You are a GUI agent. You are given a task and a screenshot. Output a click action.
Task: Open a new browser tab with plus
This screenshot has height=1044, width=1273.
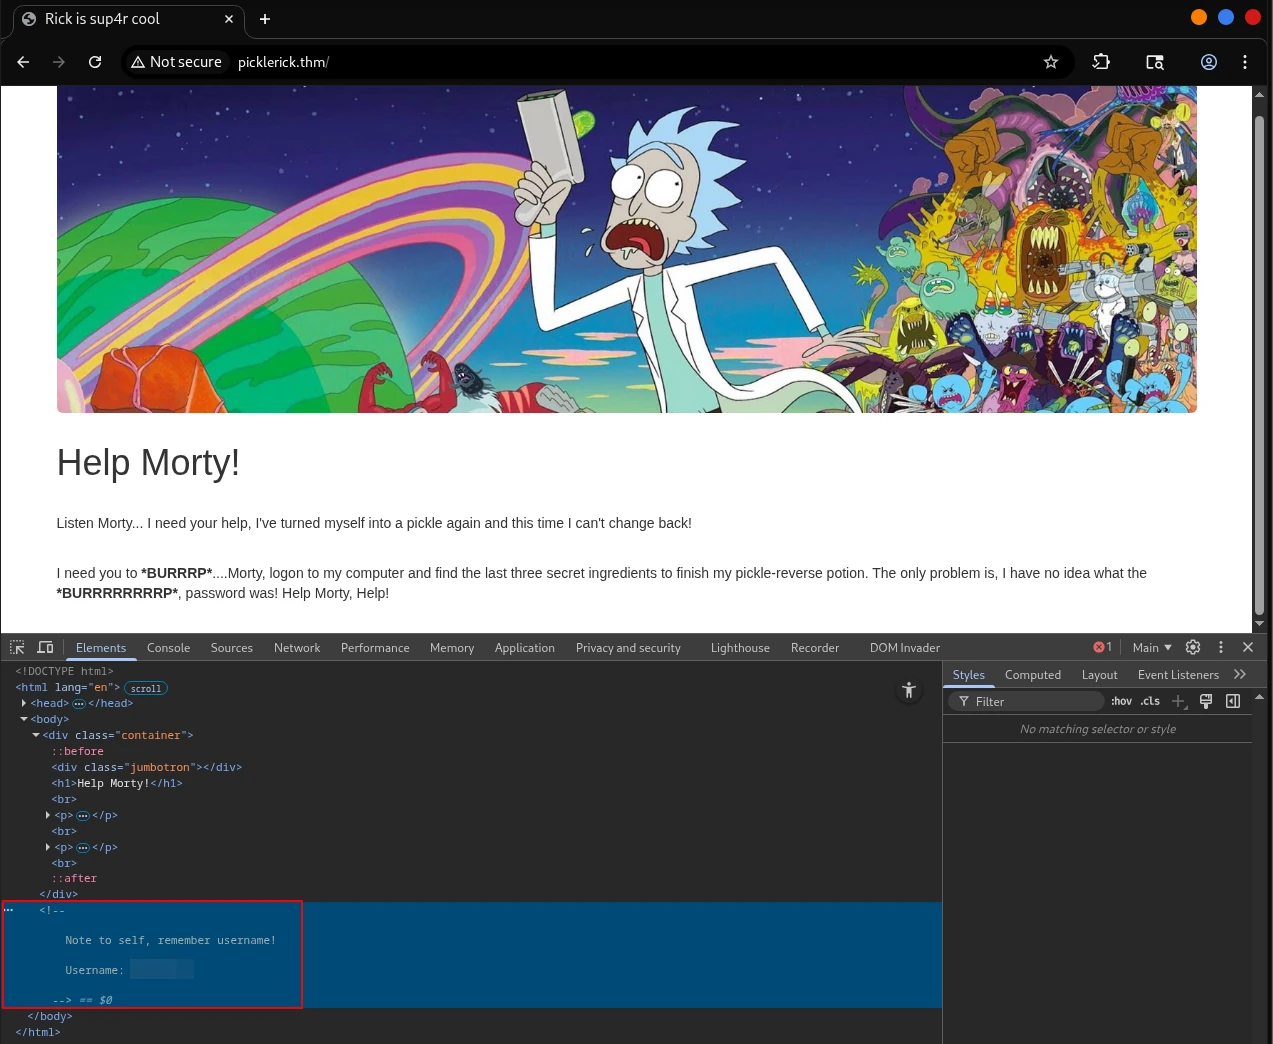coord(265,19)
